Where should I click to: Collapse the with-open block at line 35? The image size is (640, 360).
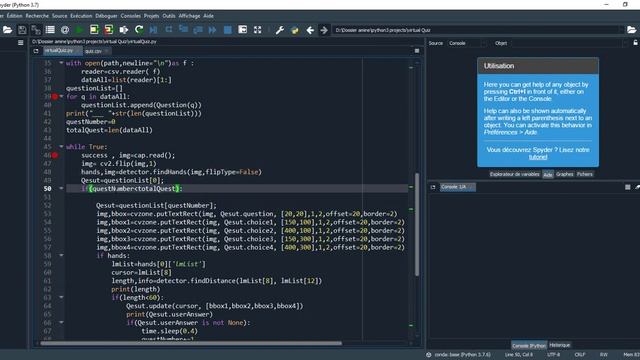[61, 63]
